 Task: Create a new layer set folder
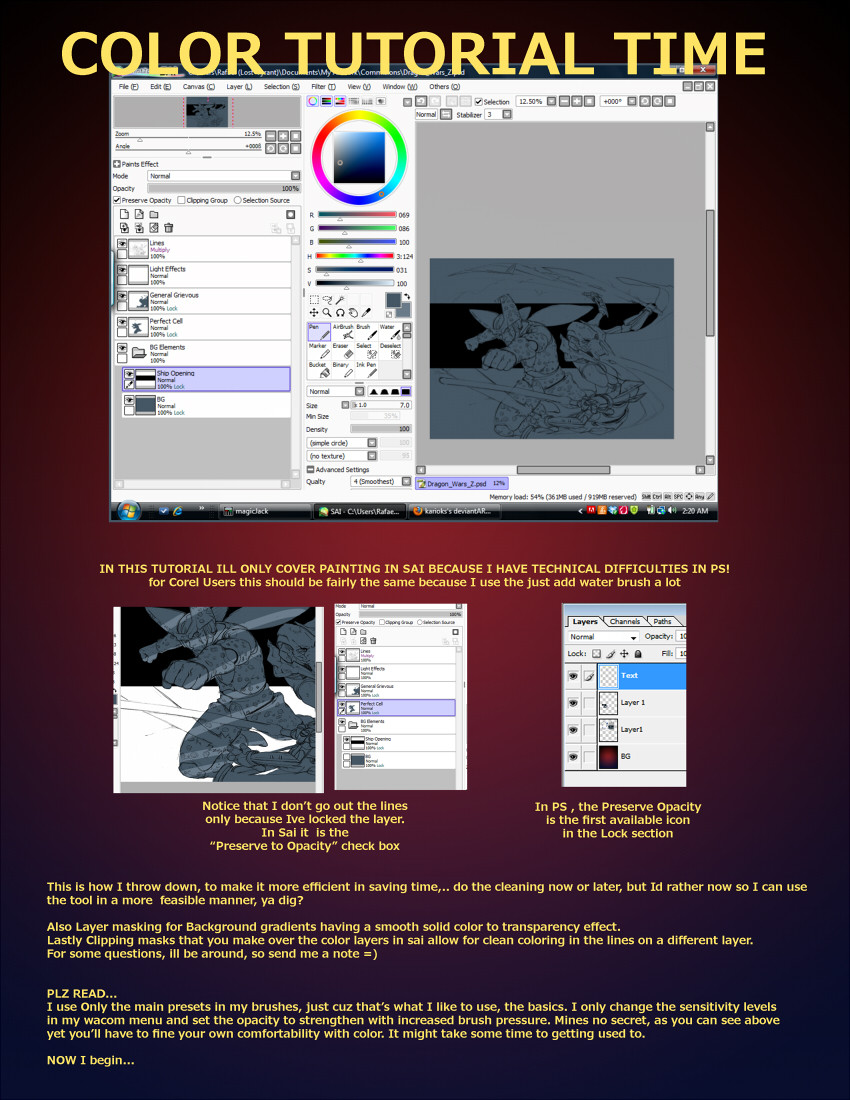(154, 214)
